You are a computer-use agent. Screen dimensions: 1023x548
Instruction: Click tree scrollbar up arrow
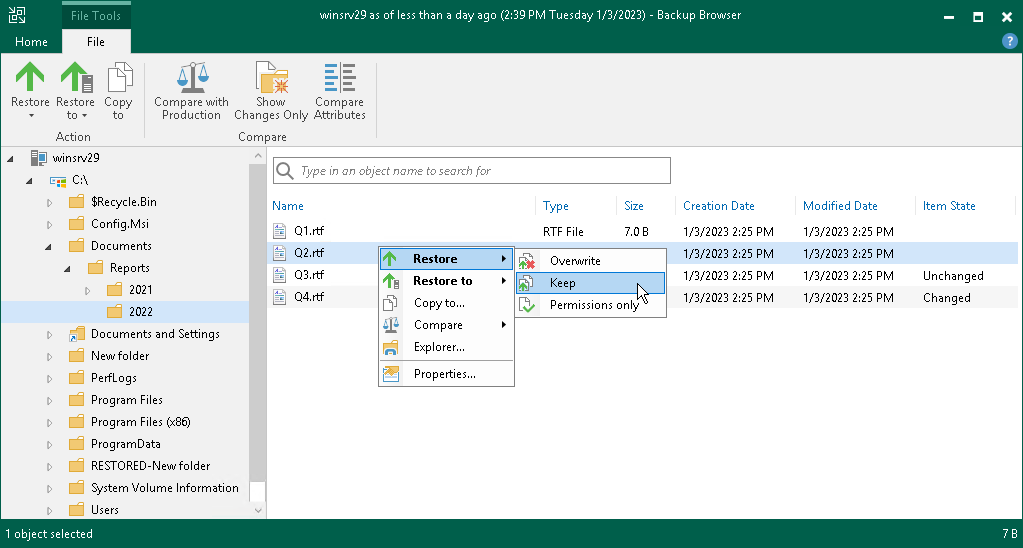[x=258, y=156]
